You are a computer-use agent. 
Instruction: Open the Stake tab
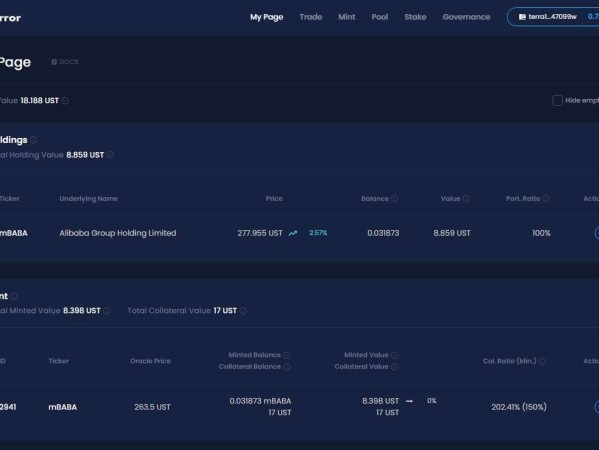[415, 17]
